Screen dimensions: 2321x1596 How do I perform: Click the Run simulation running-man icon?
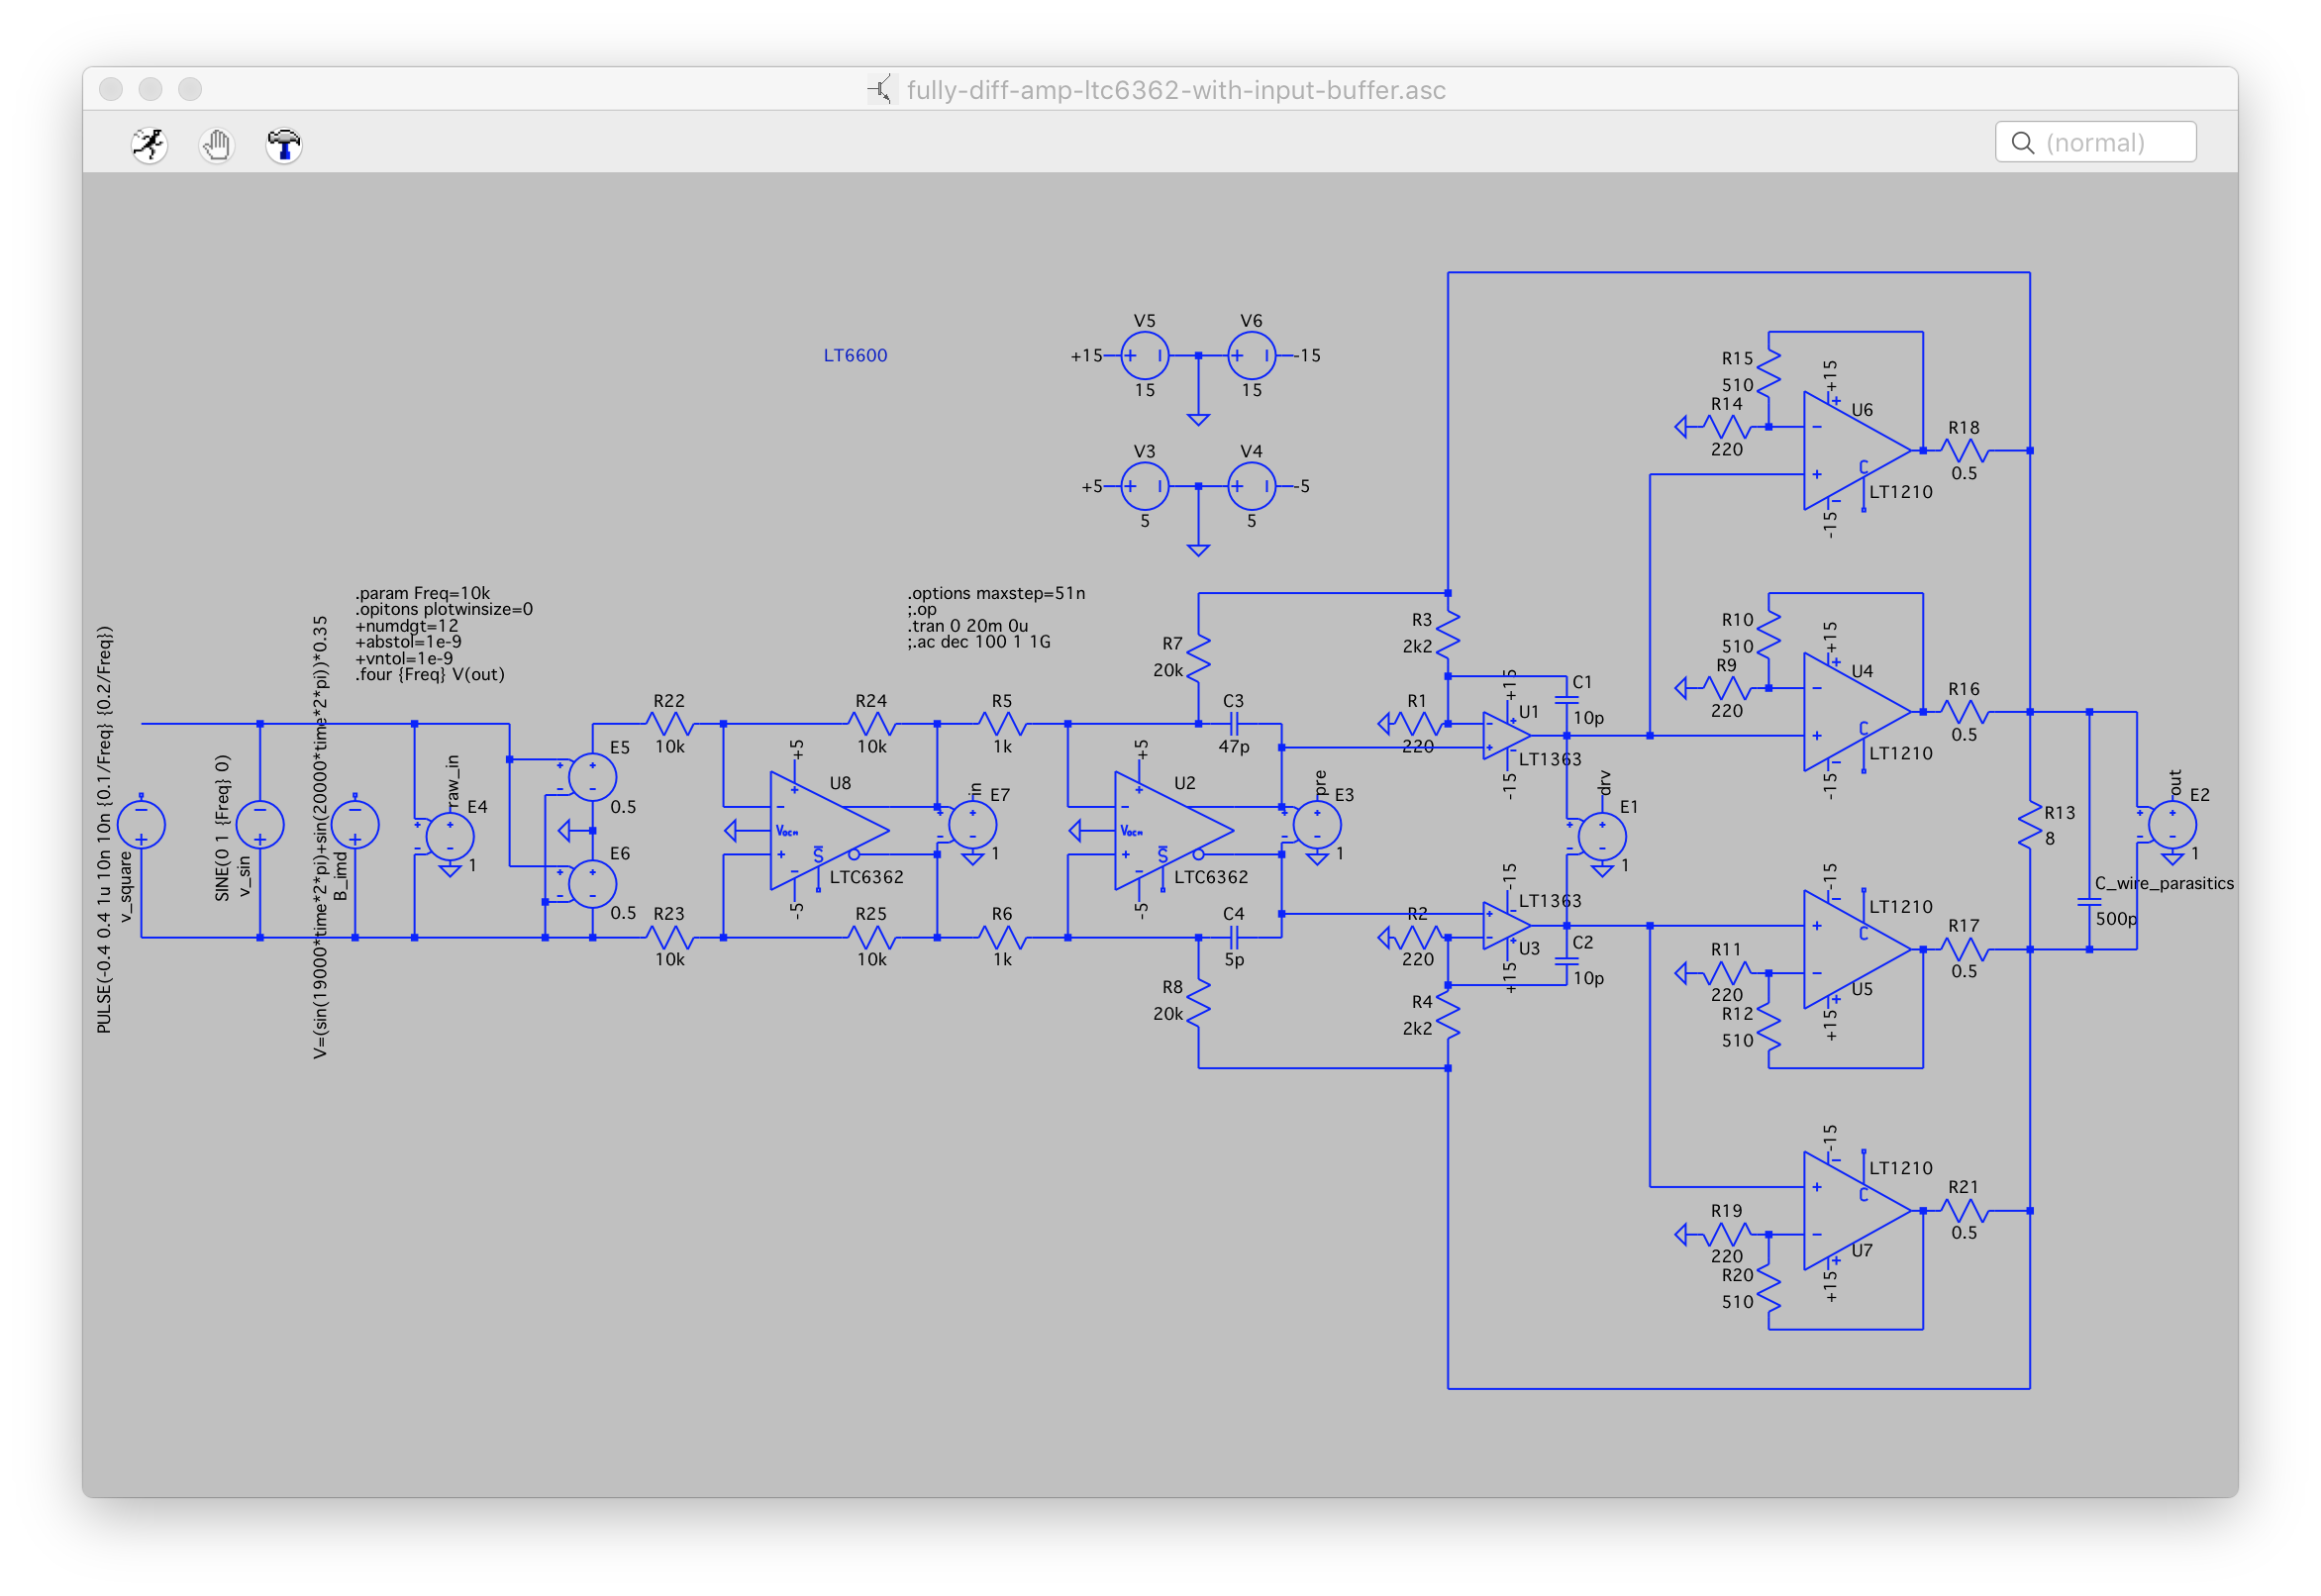point(149,145)
